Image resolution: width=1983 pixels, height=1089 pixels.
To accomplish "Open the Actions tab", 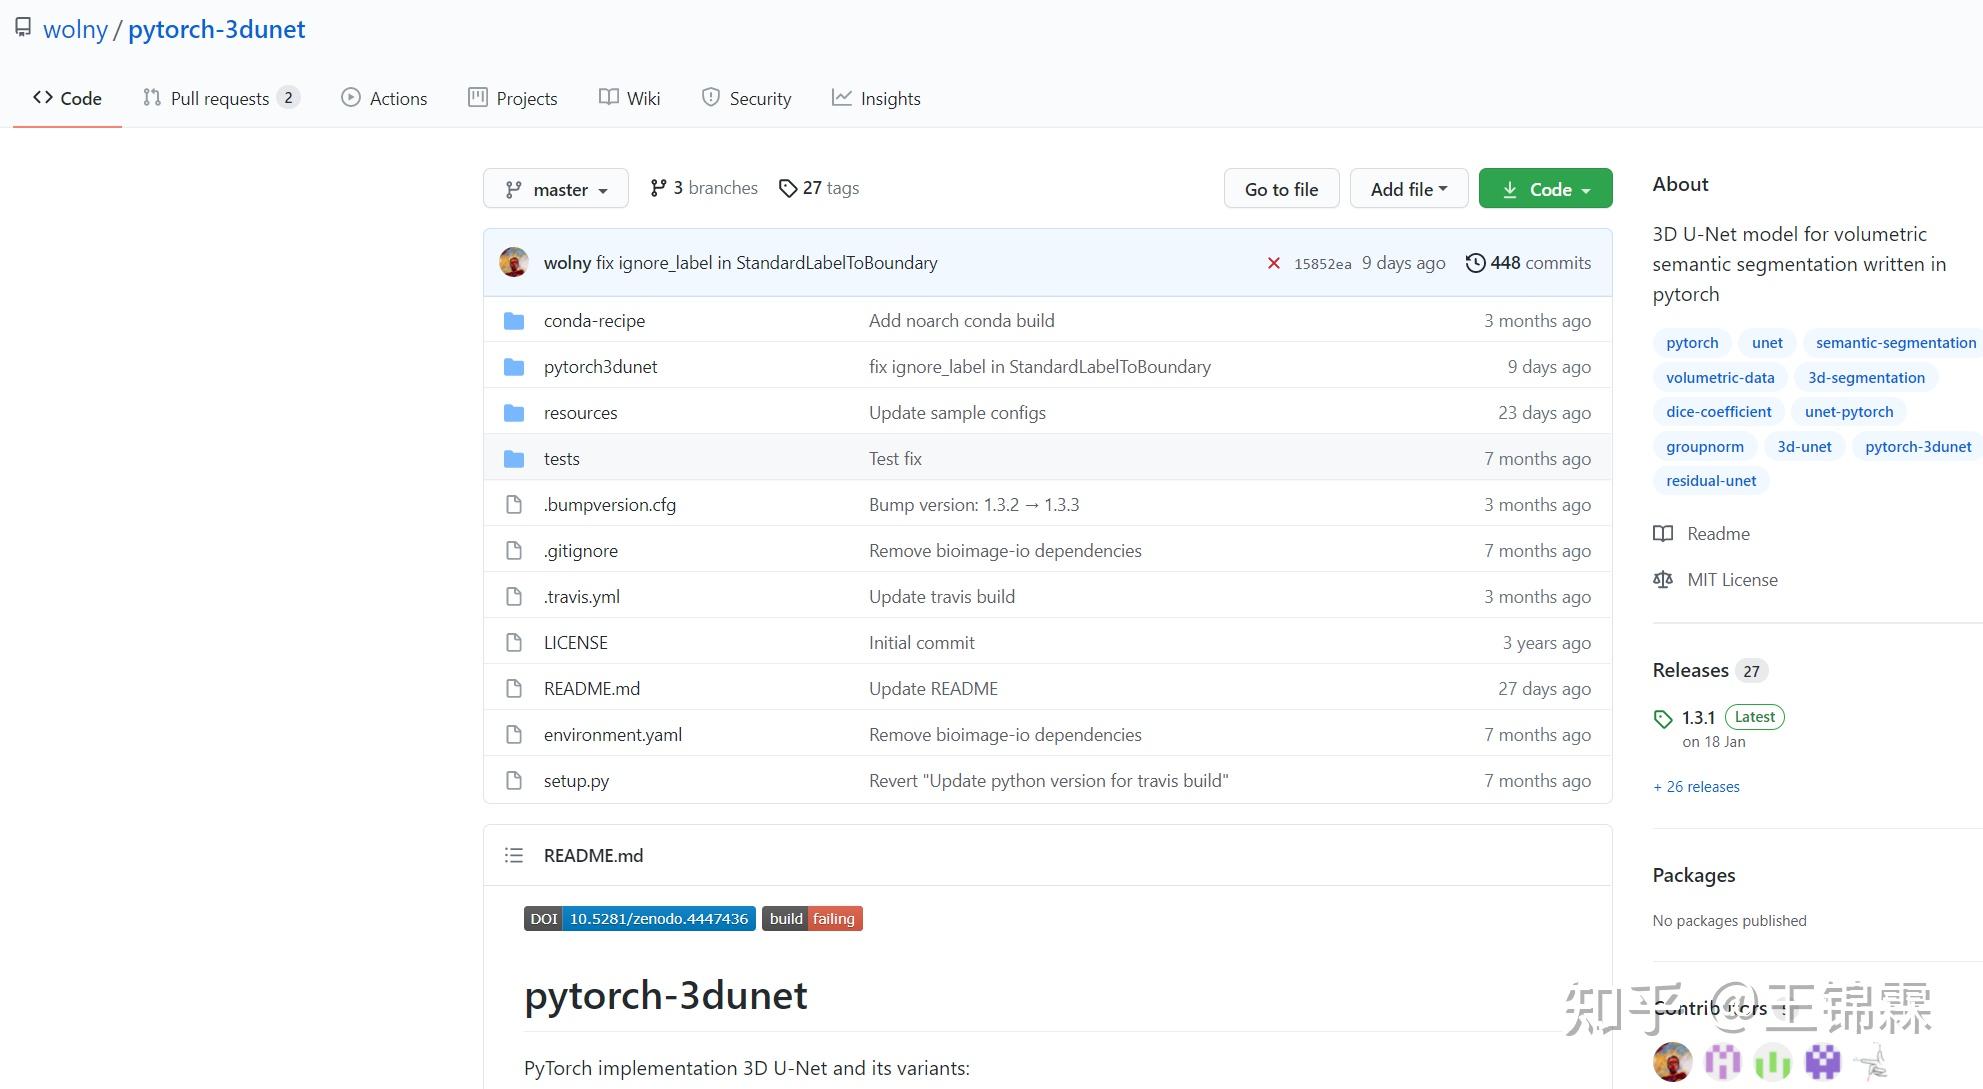I will pos(384,98).
